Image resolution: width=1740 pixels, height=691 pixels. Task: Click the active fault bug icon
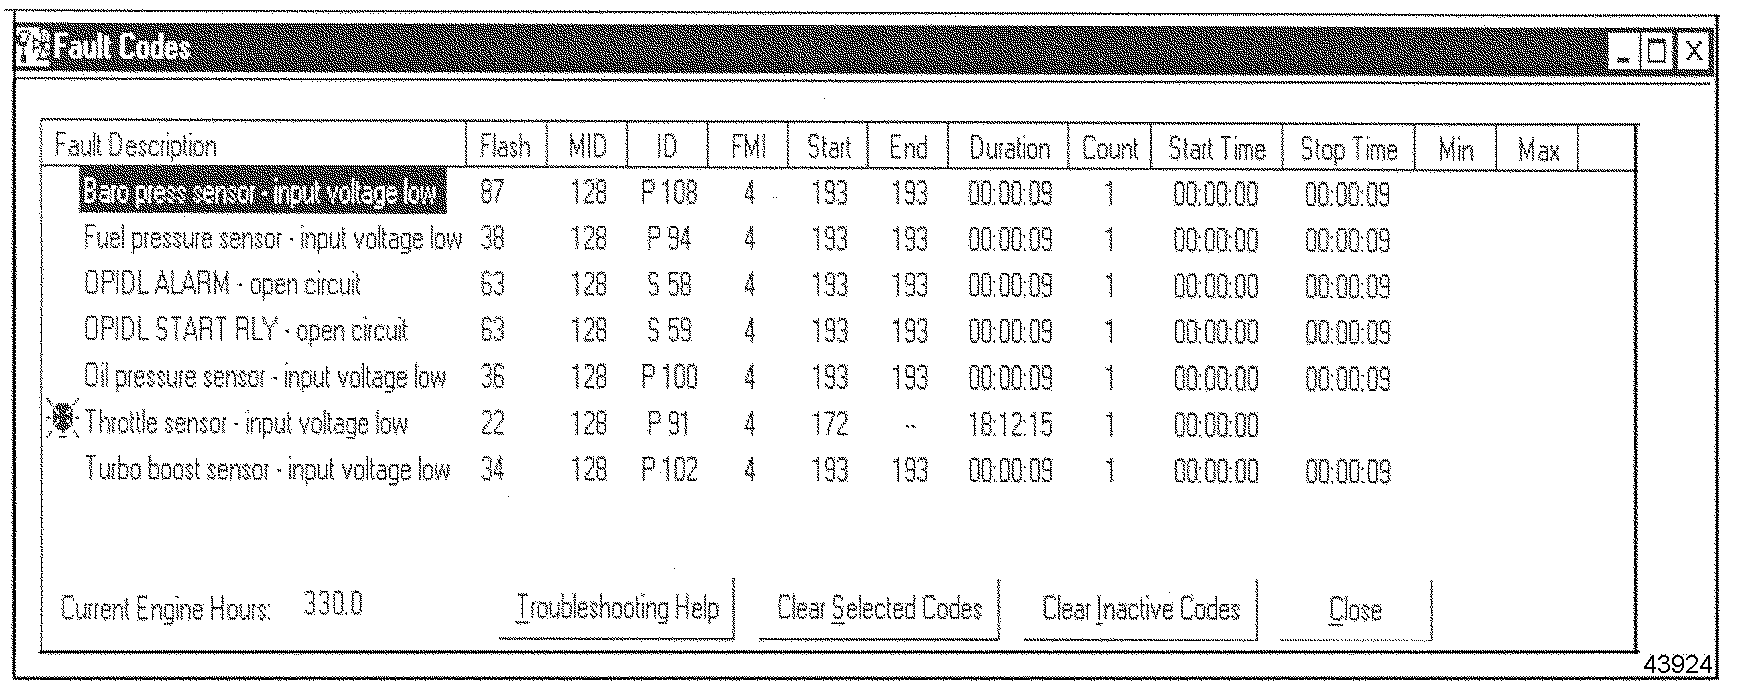62,423
